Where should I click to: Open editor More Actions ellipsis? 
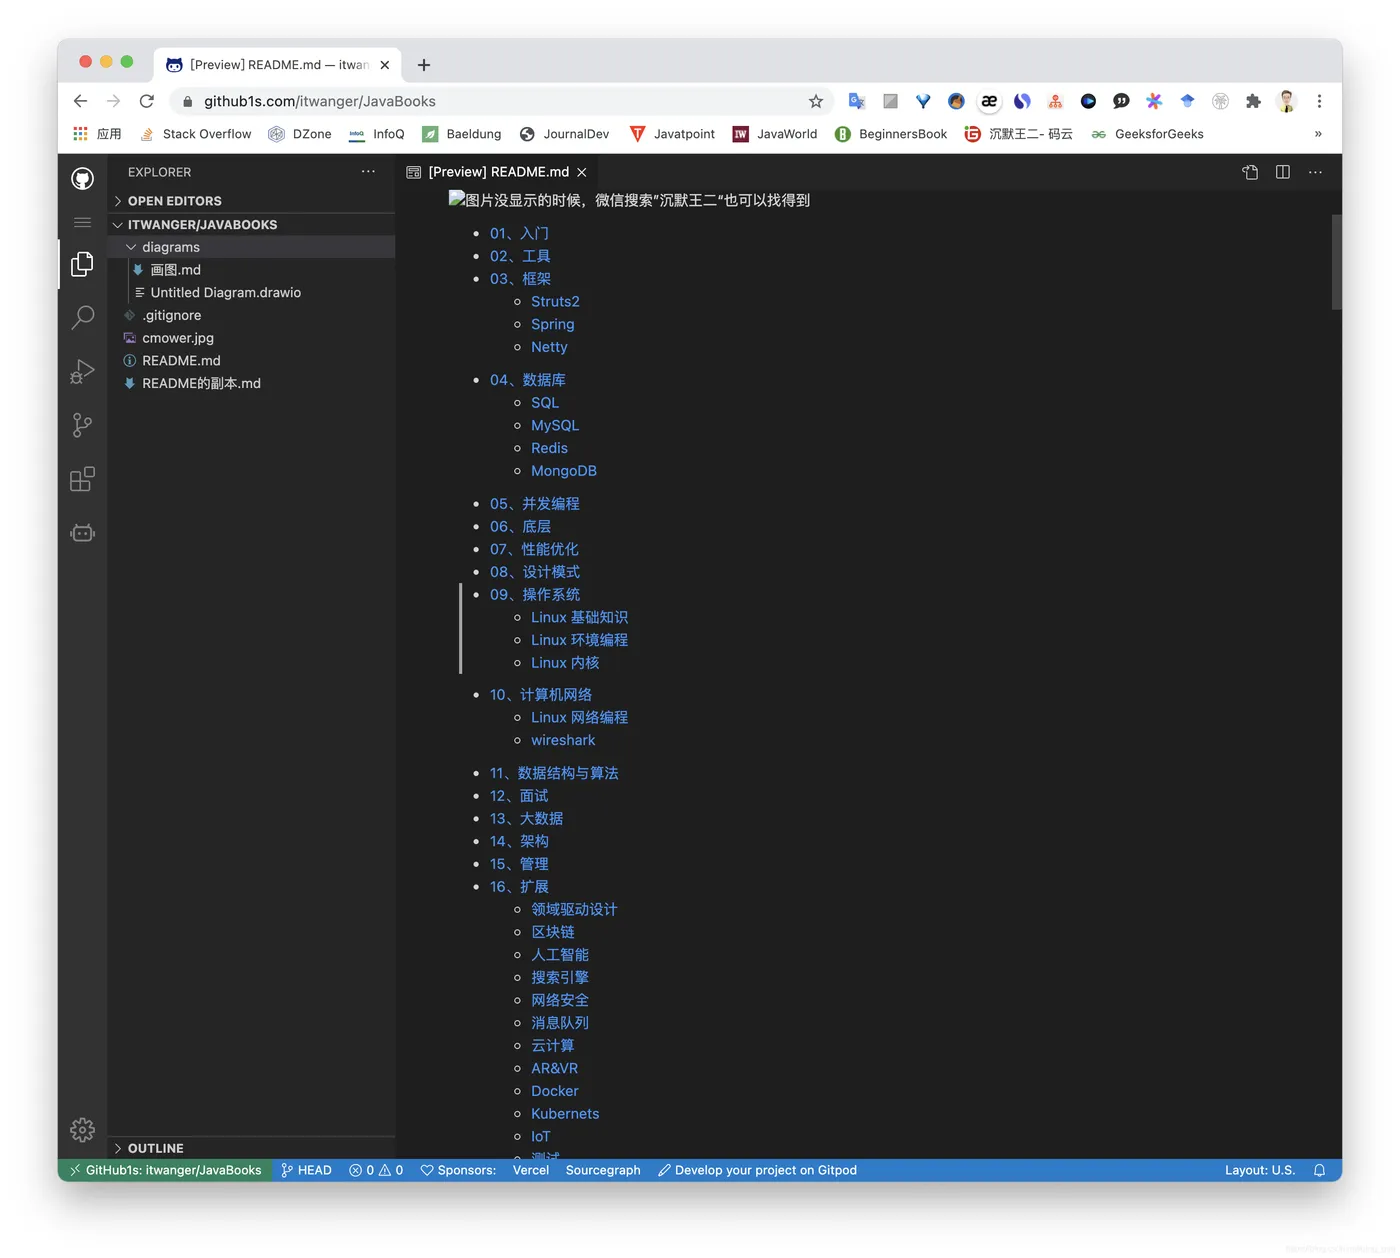coord(1315,172)
